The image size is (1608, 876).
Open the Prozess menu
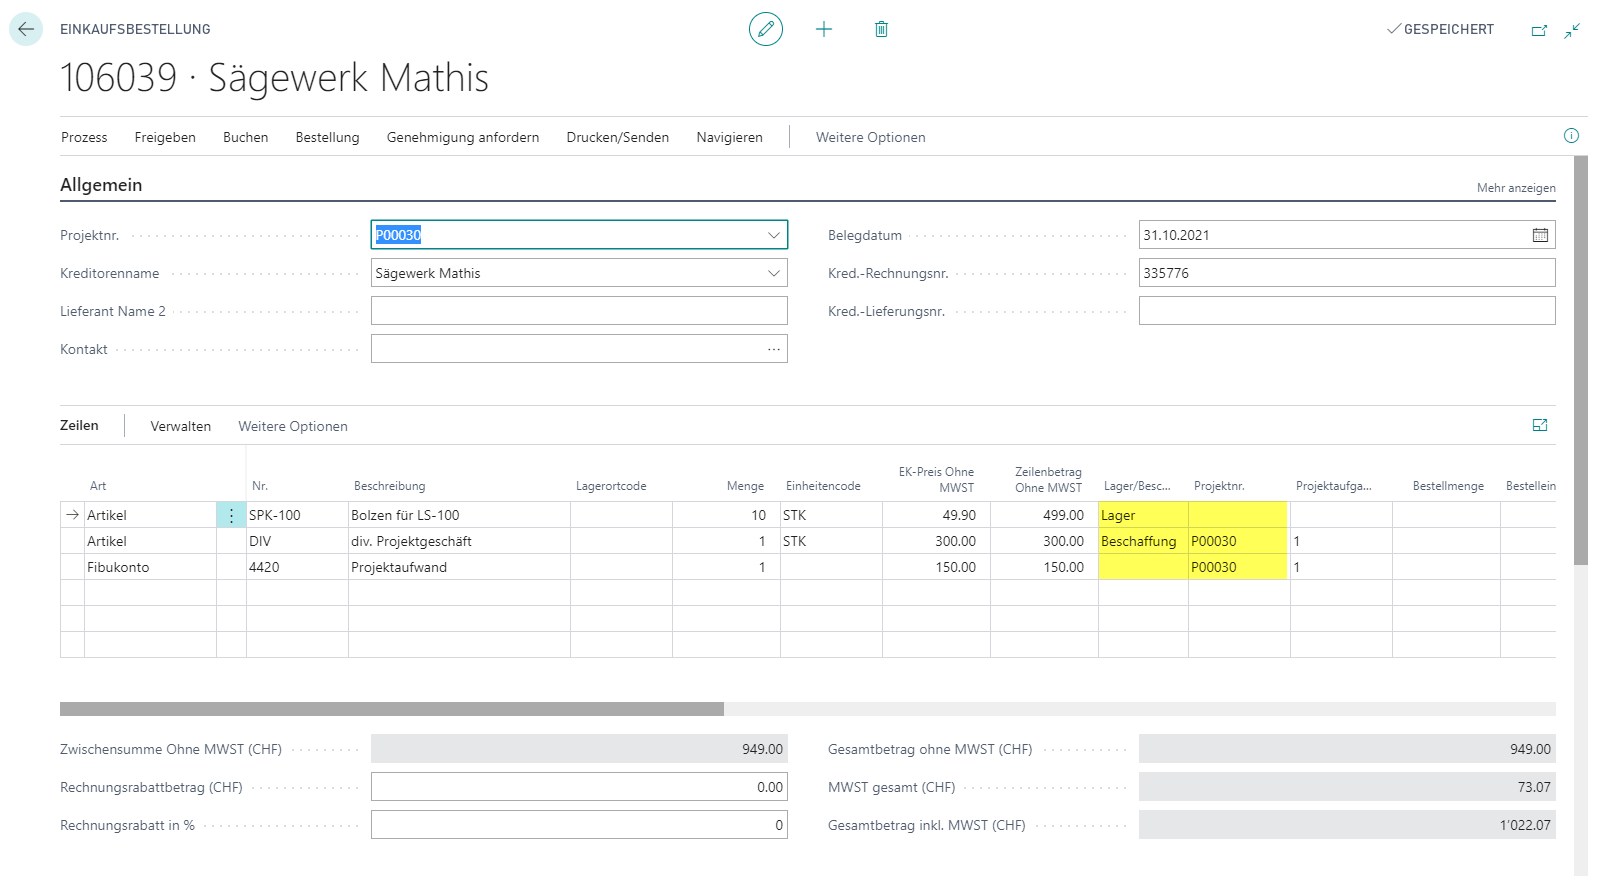point(84,137)
